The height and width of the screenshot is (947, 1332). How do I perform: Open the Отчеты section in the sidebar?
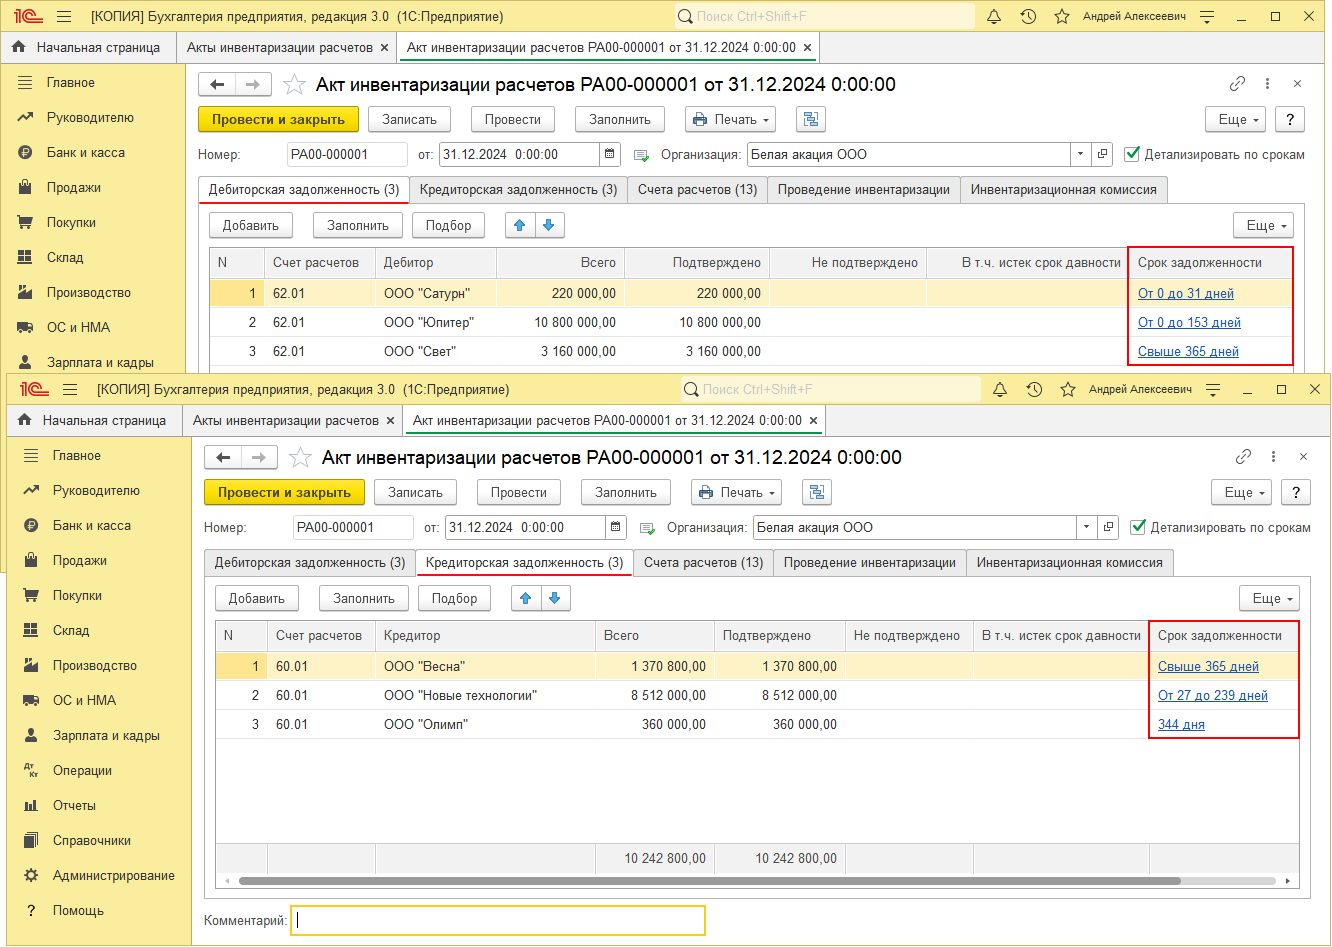click(x=74, y=805)
